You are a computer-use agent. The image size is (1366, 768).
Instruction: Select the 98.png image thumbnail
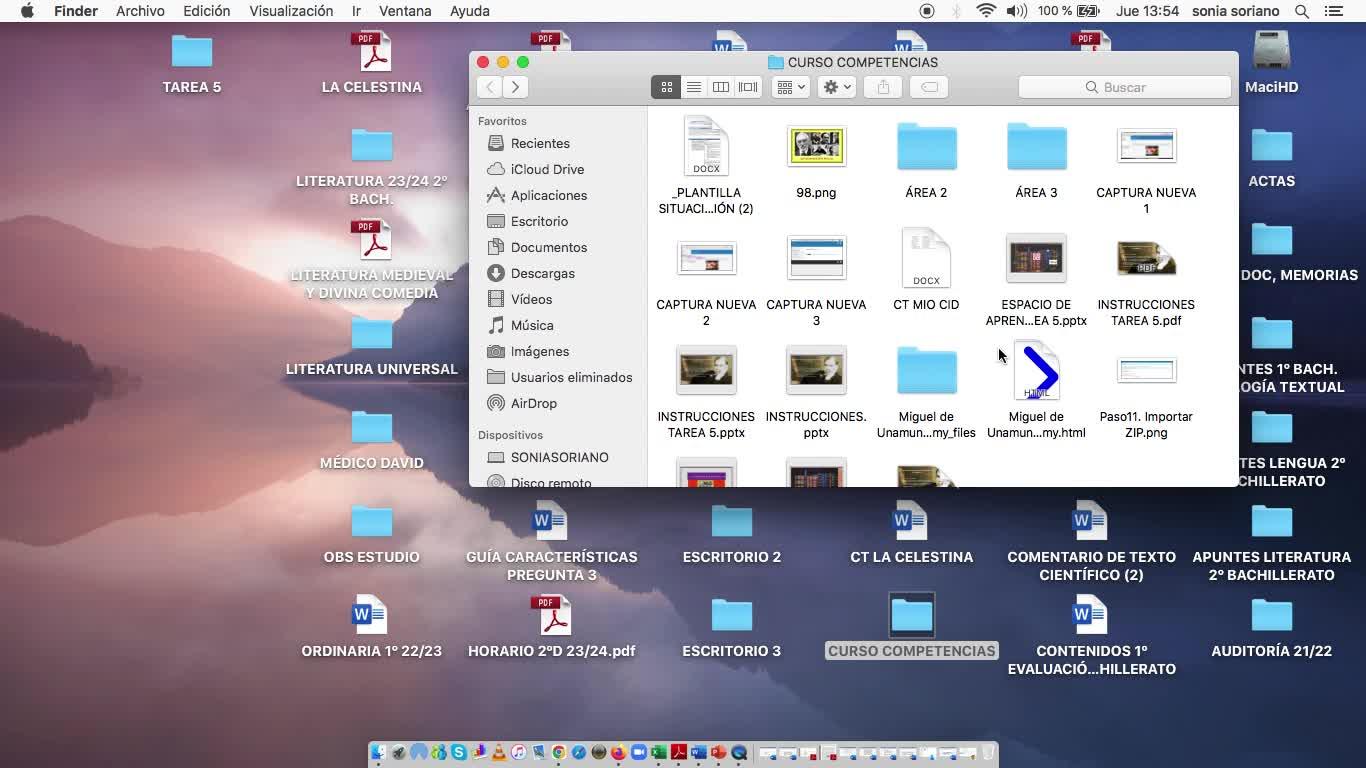(816, 148)
